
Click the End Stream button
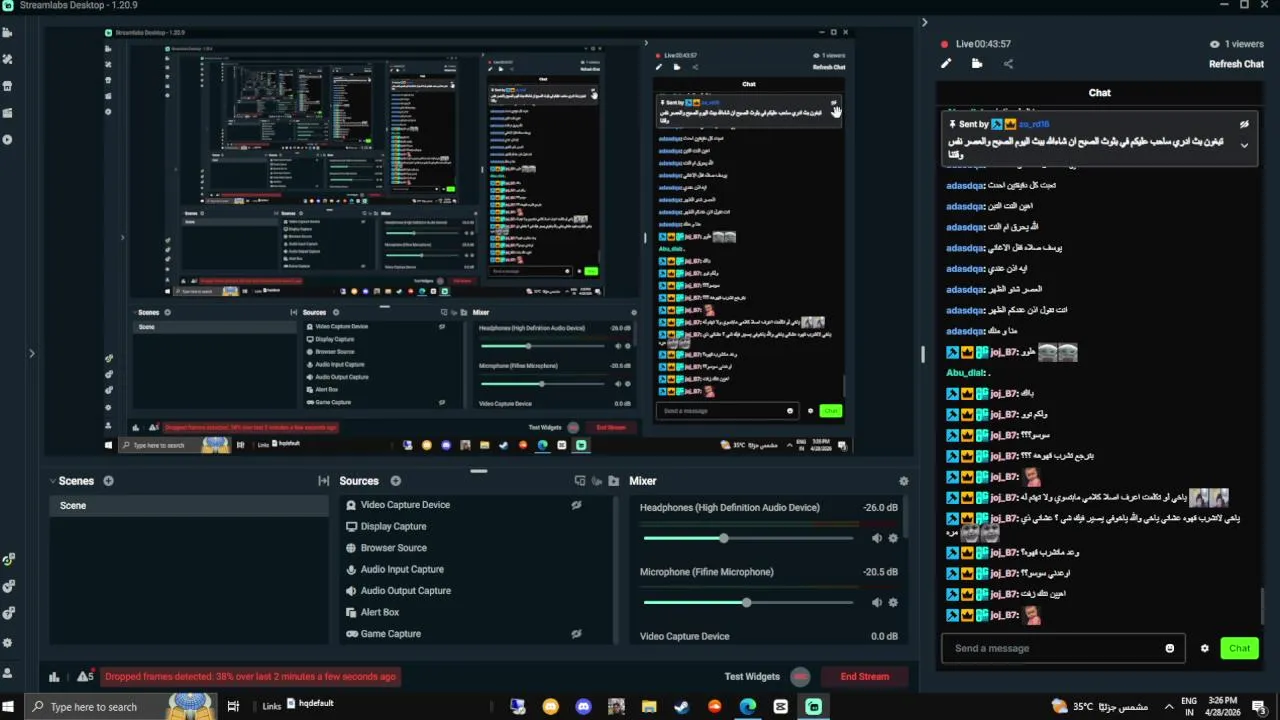click(x=864, y=677)
